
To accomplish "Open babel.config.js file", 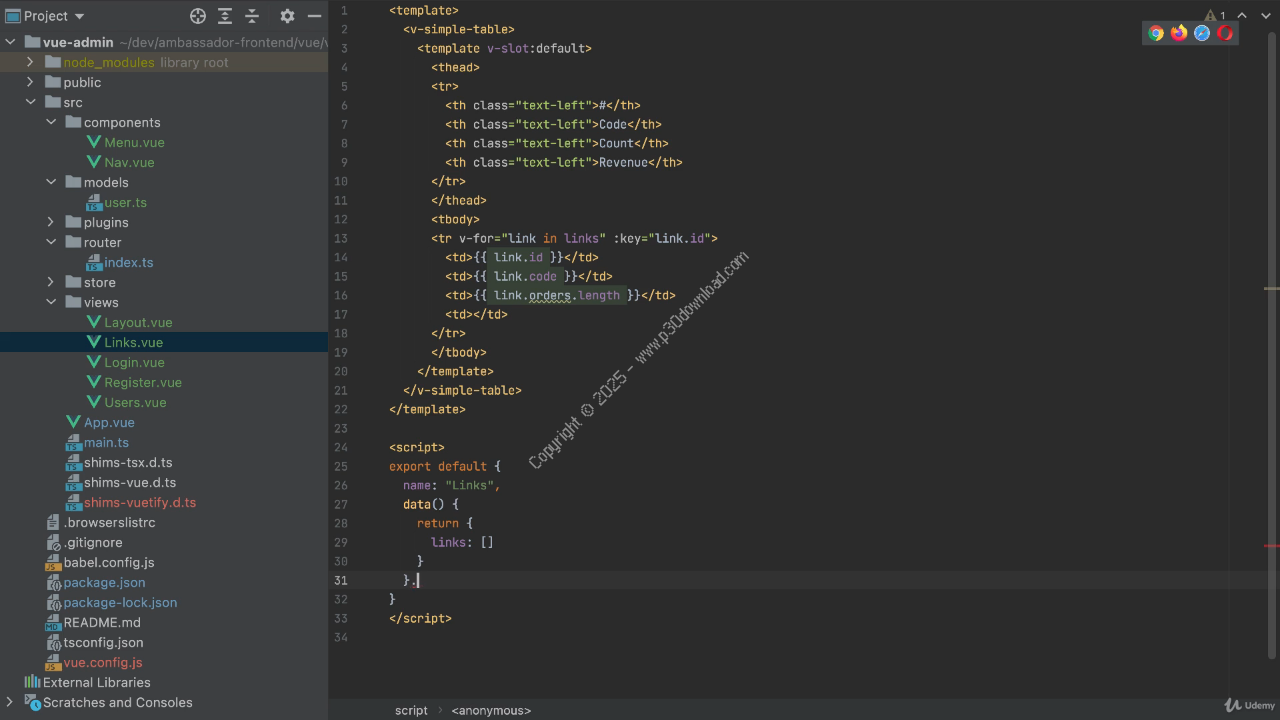I will coord(109,562).
